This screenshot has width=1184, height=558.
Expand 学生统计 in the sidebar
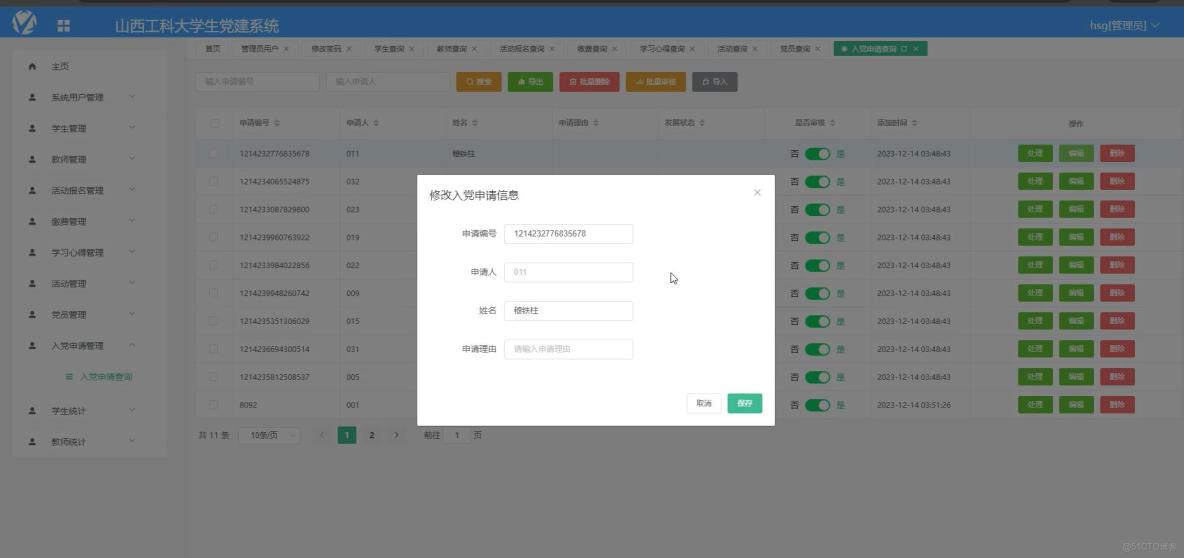(x=132, y=410)
